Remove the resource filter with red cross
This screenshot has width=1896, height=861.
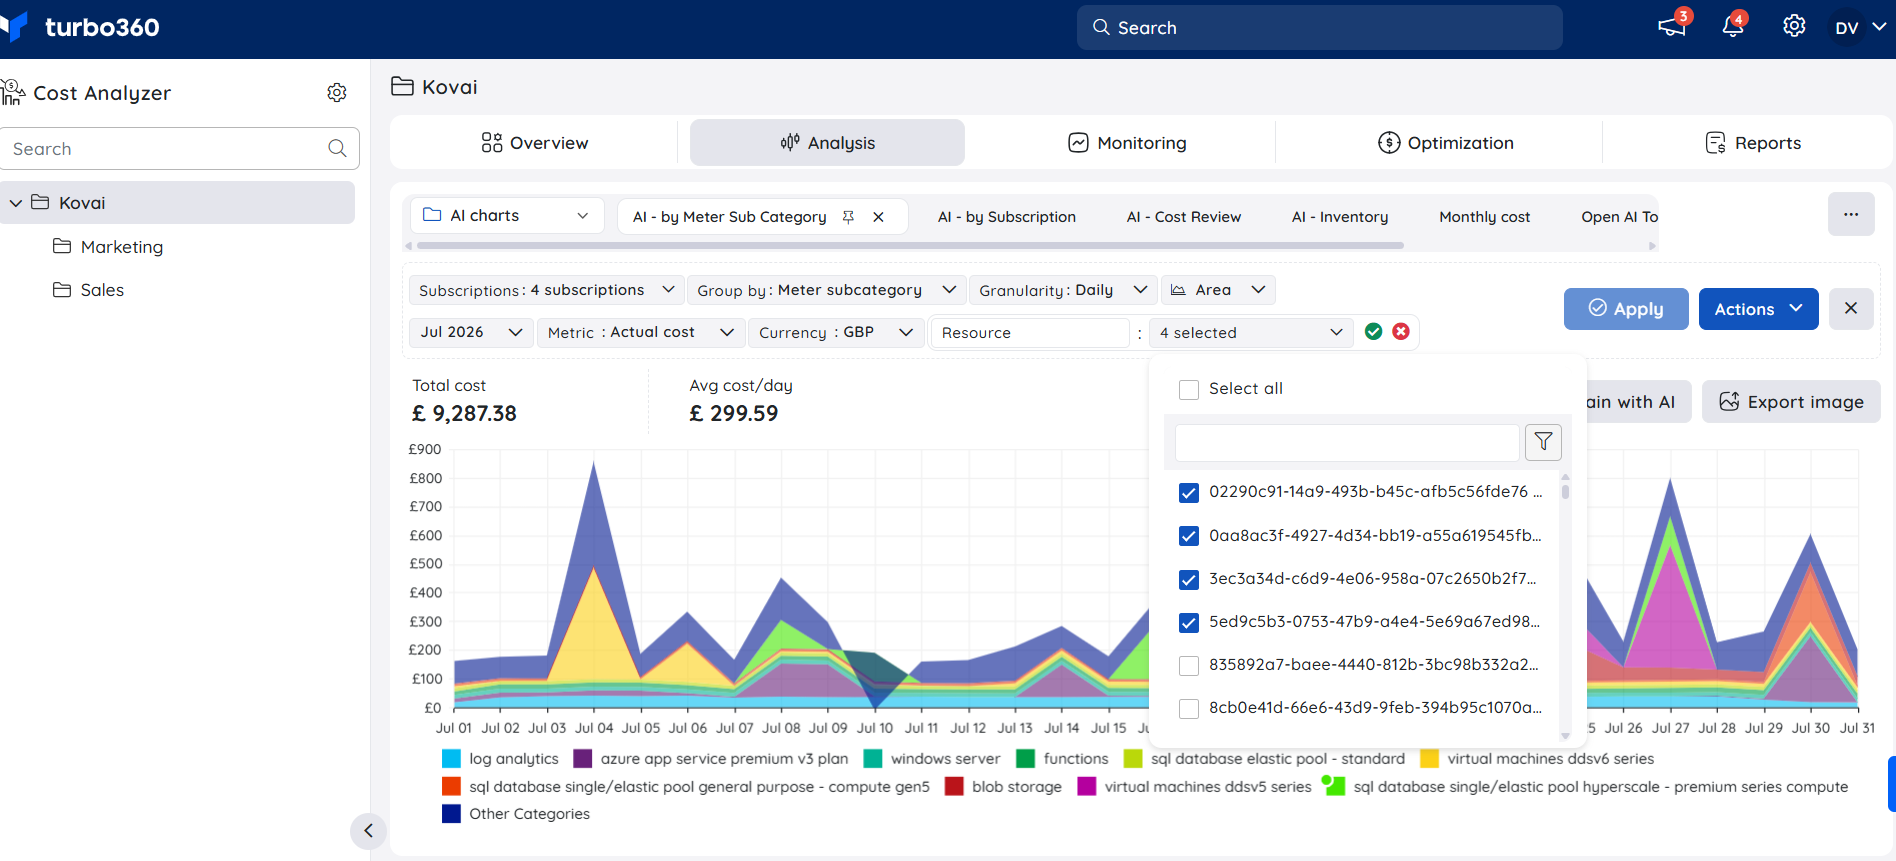pos(1401,332)
